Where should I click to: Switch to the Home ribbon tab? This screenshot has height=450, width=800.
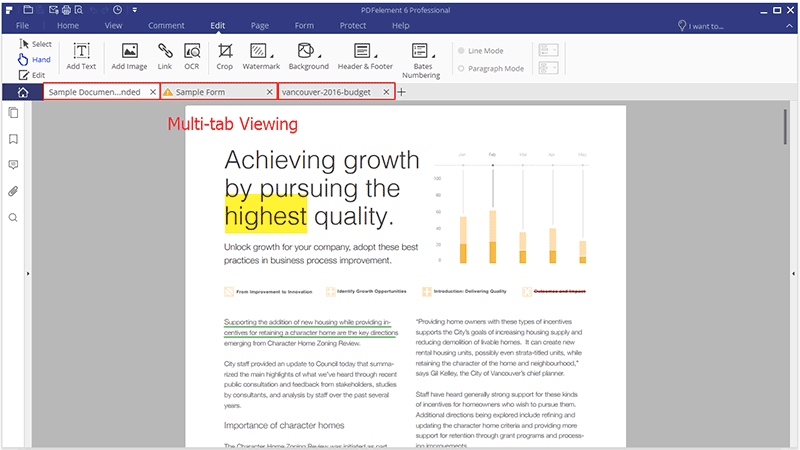pyautogui.click(x=68, y=26)
